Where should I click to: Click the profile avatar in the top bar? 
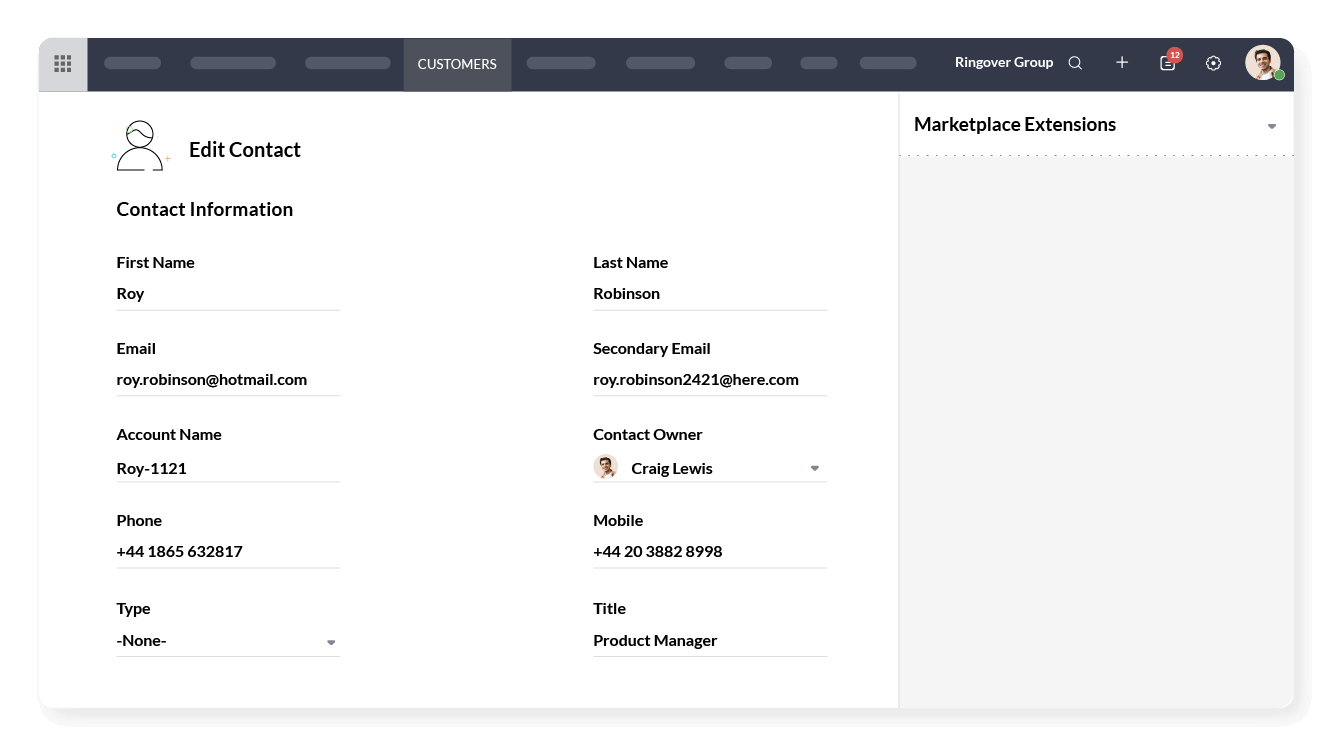(1264, 62)
